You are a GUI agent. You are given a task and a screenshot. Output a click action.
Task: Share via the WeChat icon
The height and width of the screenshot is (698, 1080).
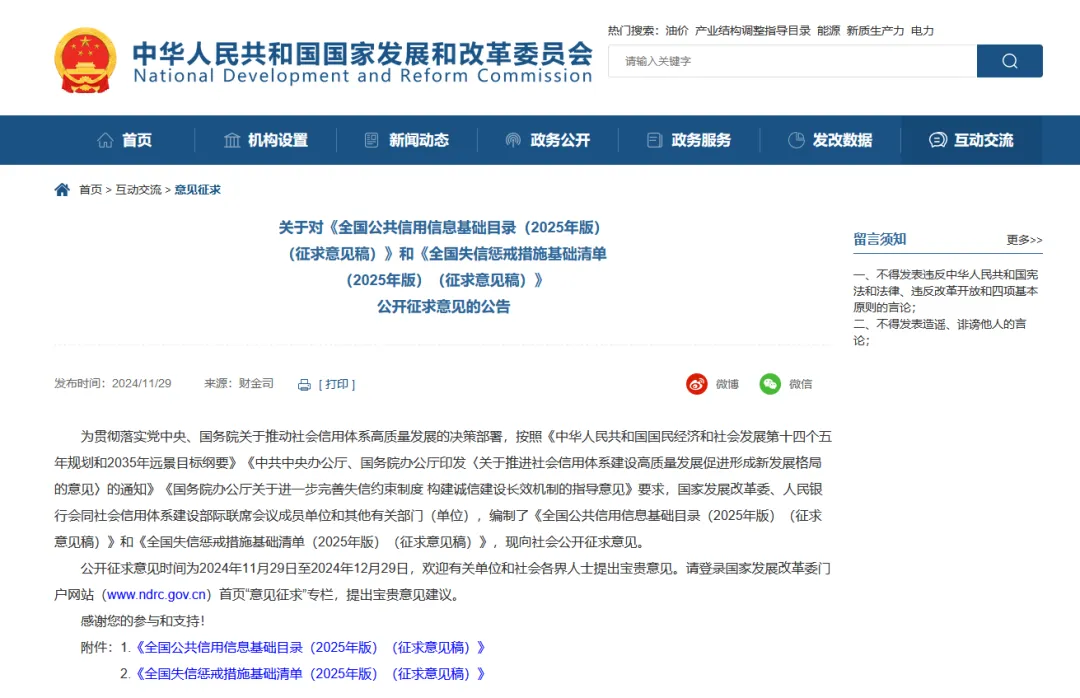(769, 384)
